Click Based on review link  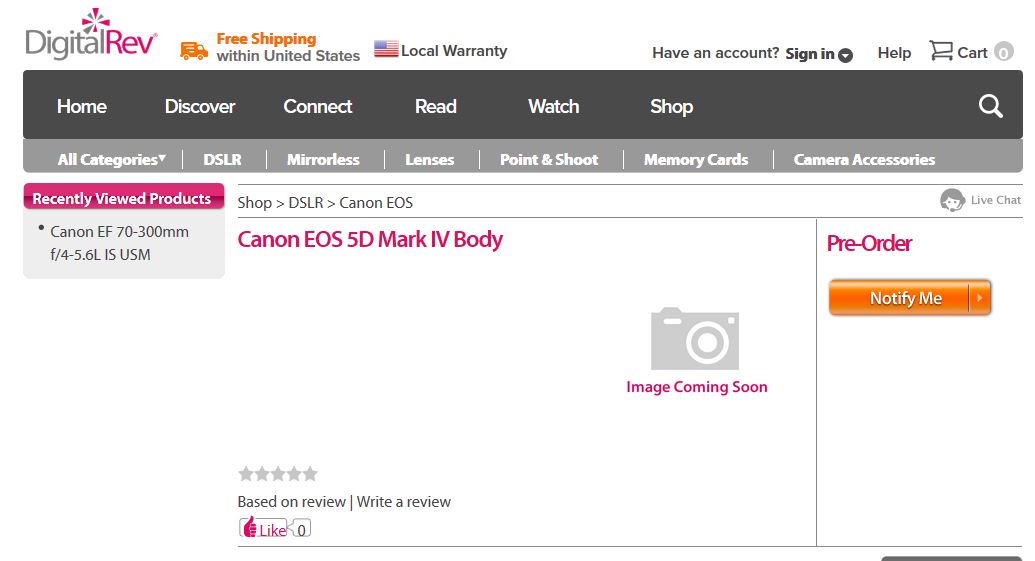pyautogui.click(x=292, y=502)
